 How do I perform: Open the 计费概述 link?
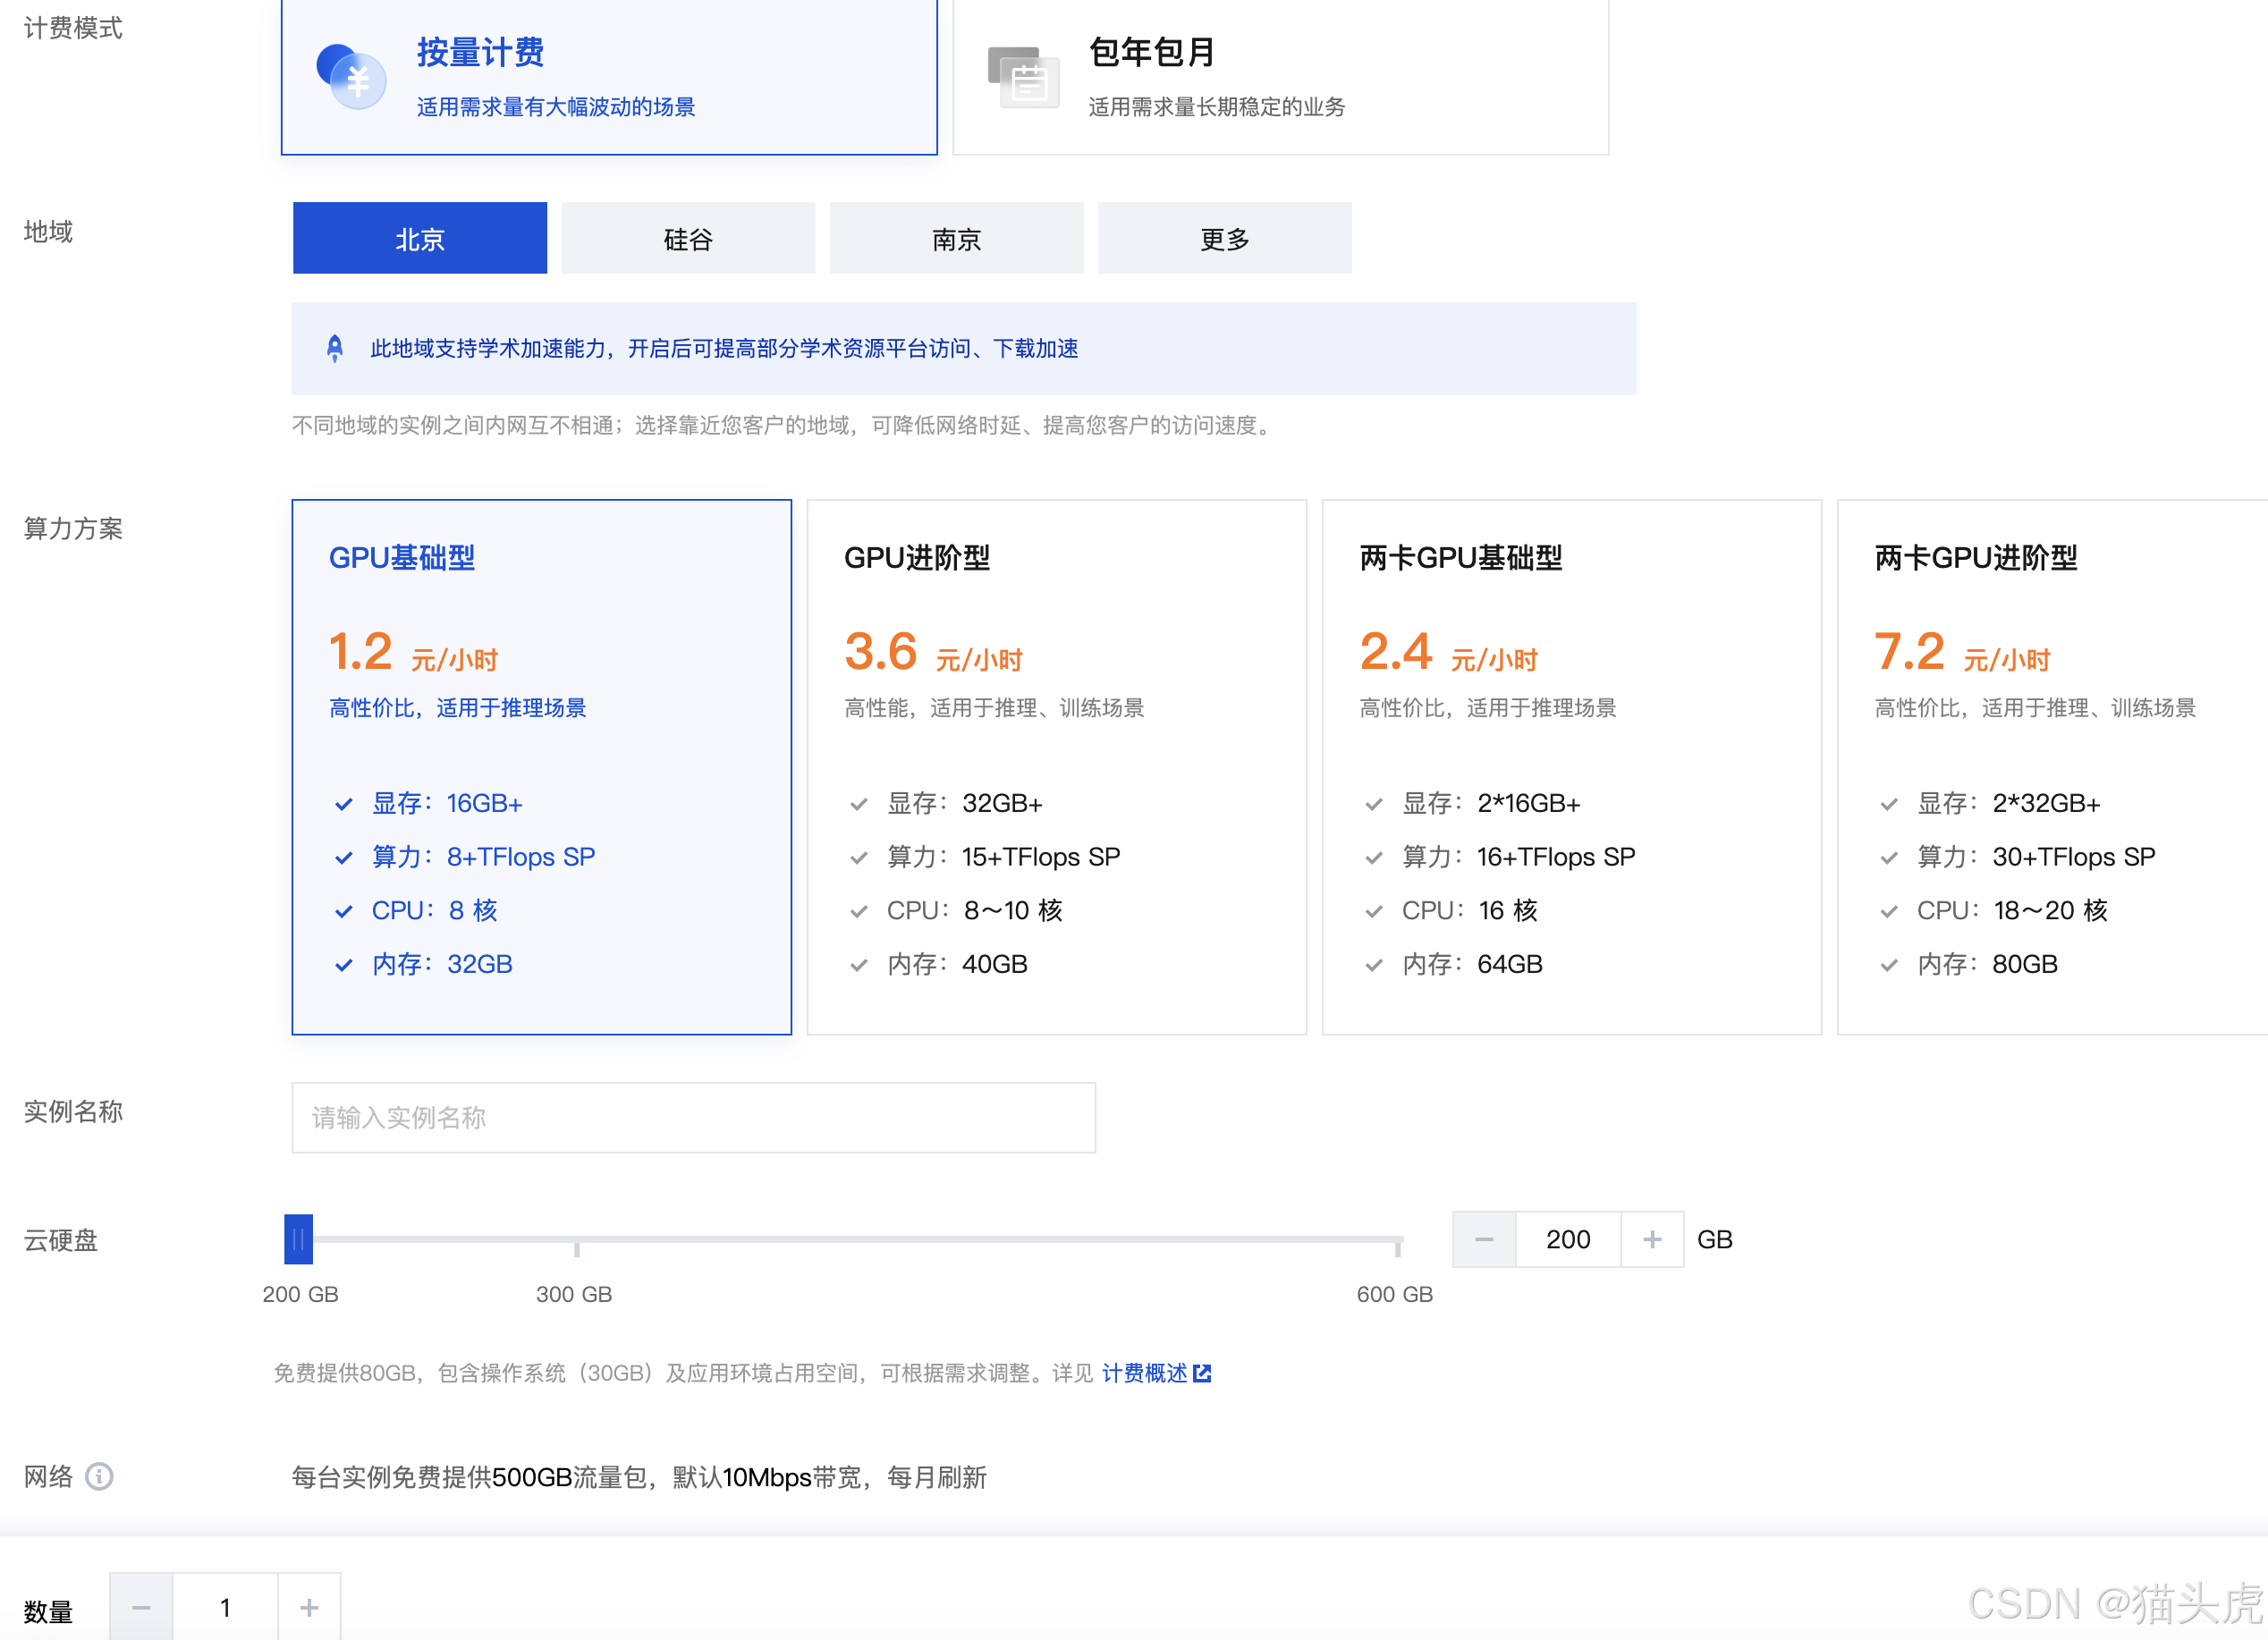point(1144,1373)
